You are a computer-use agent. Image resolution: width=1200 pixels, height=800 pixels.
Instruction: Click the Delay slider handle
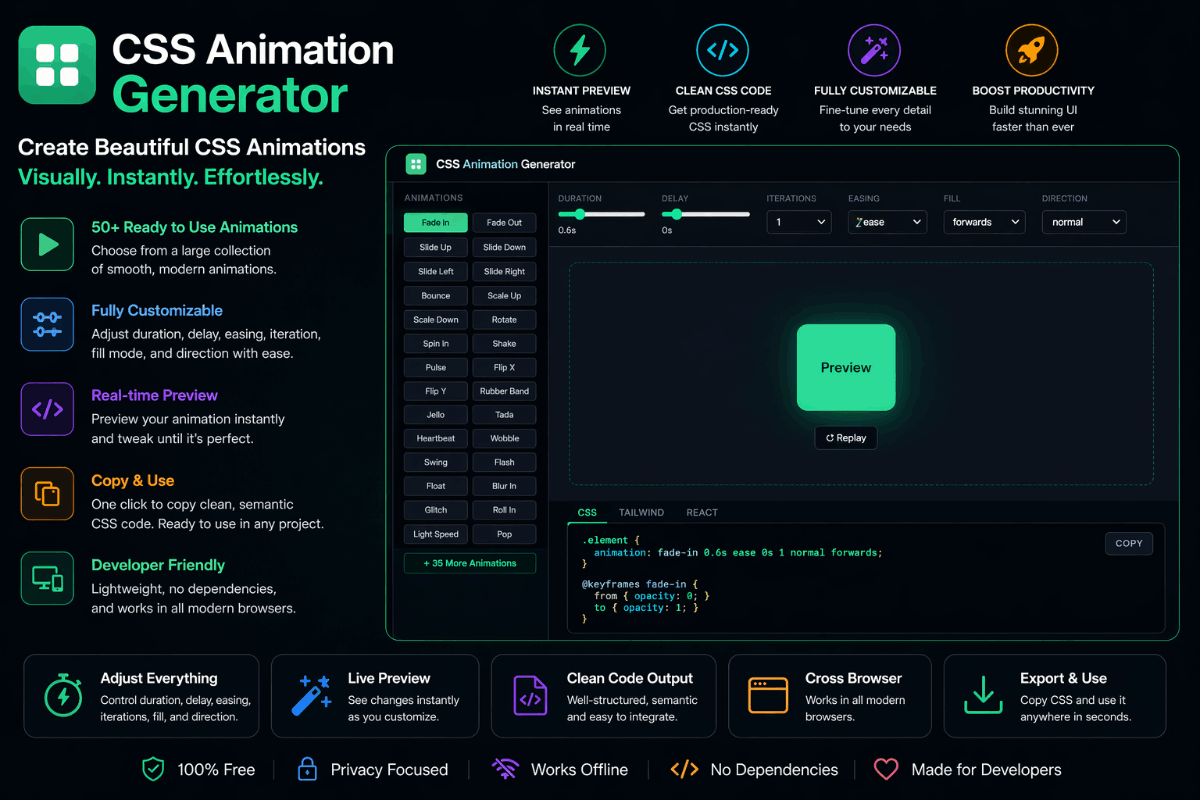click(x=677, y=214)
